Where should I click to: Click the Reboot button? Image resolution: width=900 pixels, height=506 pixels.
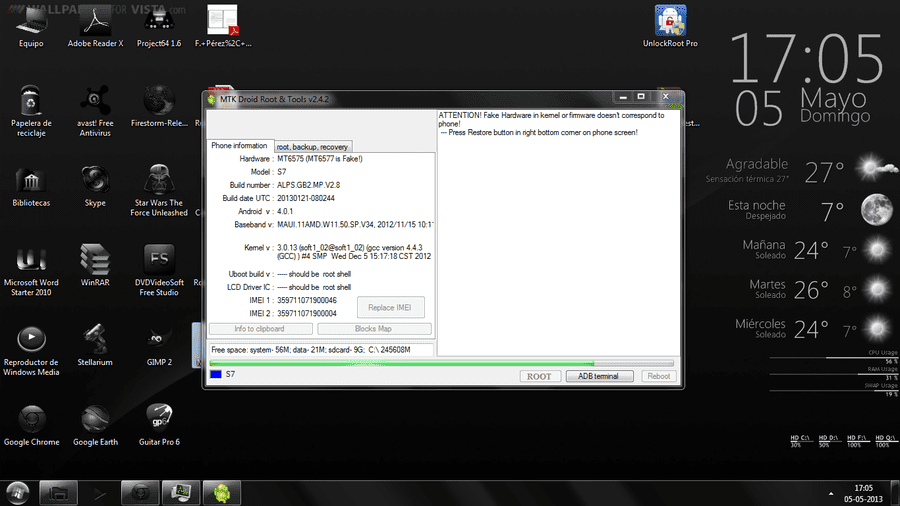click(x=658, y=376)
